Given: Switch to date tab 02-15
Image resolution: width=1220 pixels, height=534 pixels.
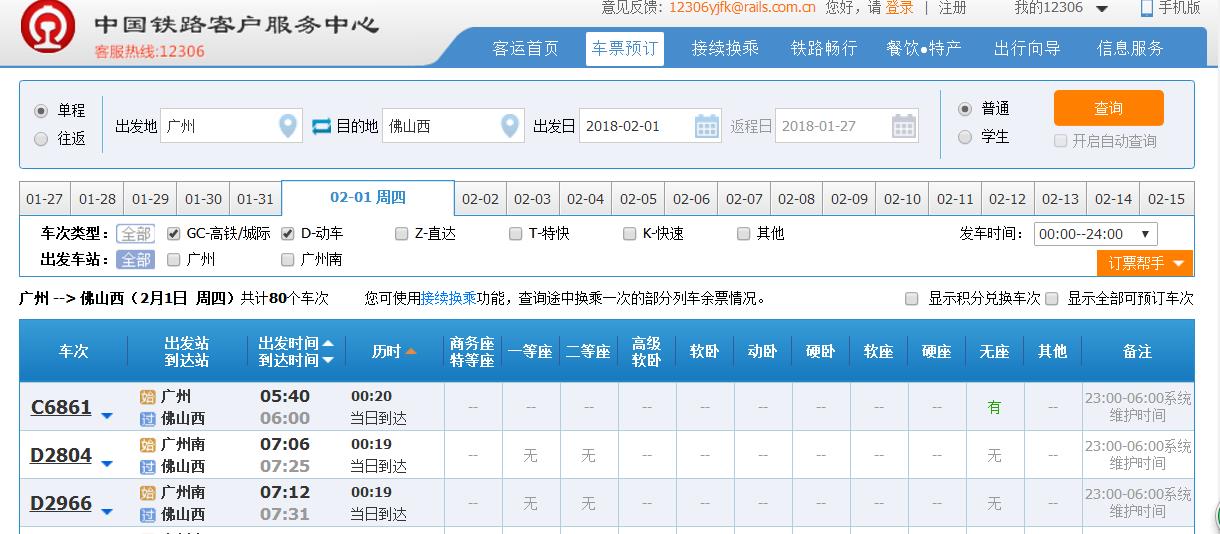Looking at the screenshot, I should pyautogui.click(x=1166, y=199).
